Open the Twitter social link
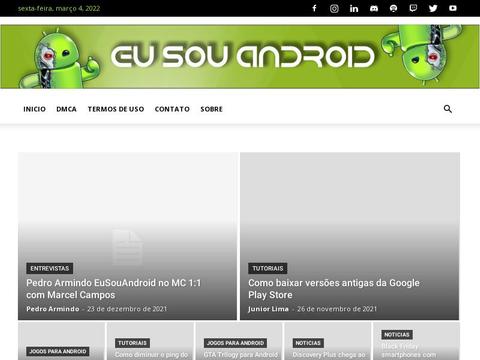Image resolution: width=480 pixels, height=360 pixels. coord(433,8)
